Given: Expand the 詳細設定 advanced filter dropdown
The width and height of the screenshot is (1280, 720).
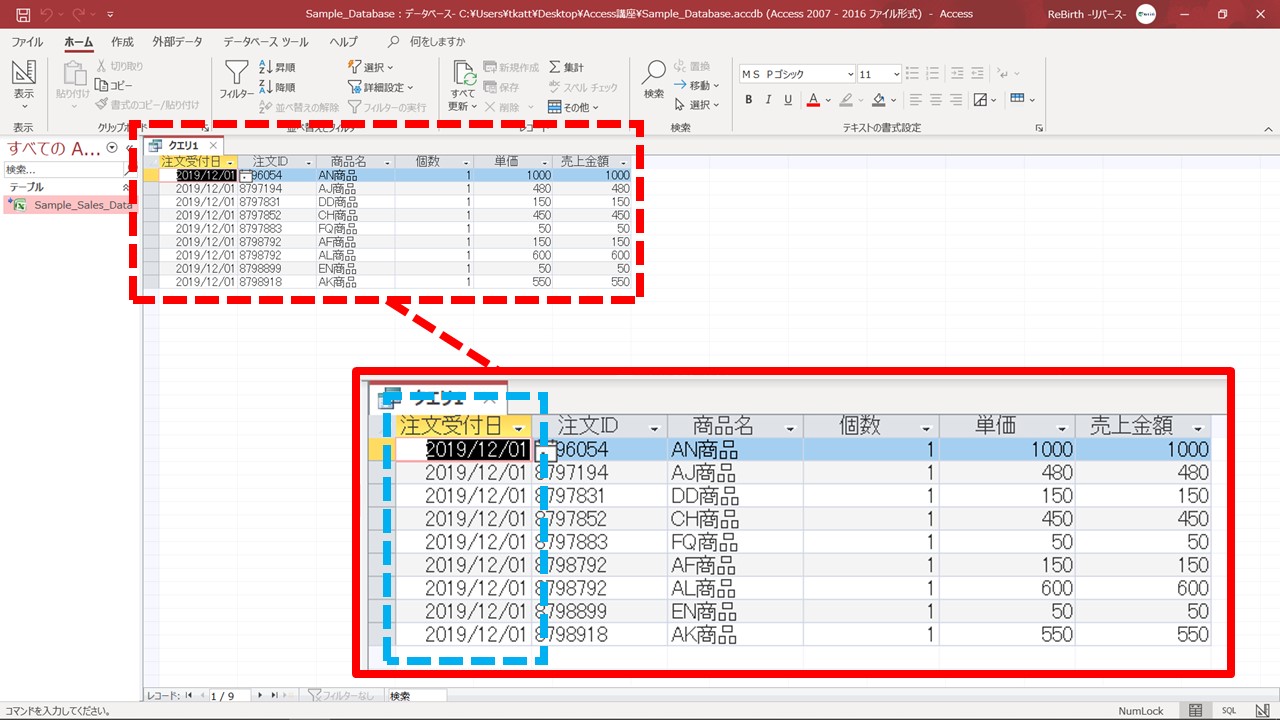Looking at the screenshot, I should point(381,87).
